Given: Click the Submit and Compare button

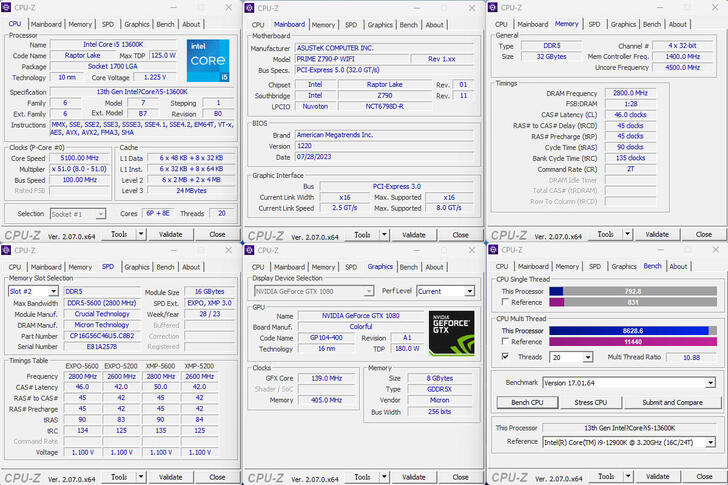Looking at the screenshot, I should click(671, 402).
